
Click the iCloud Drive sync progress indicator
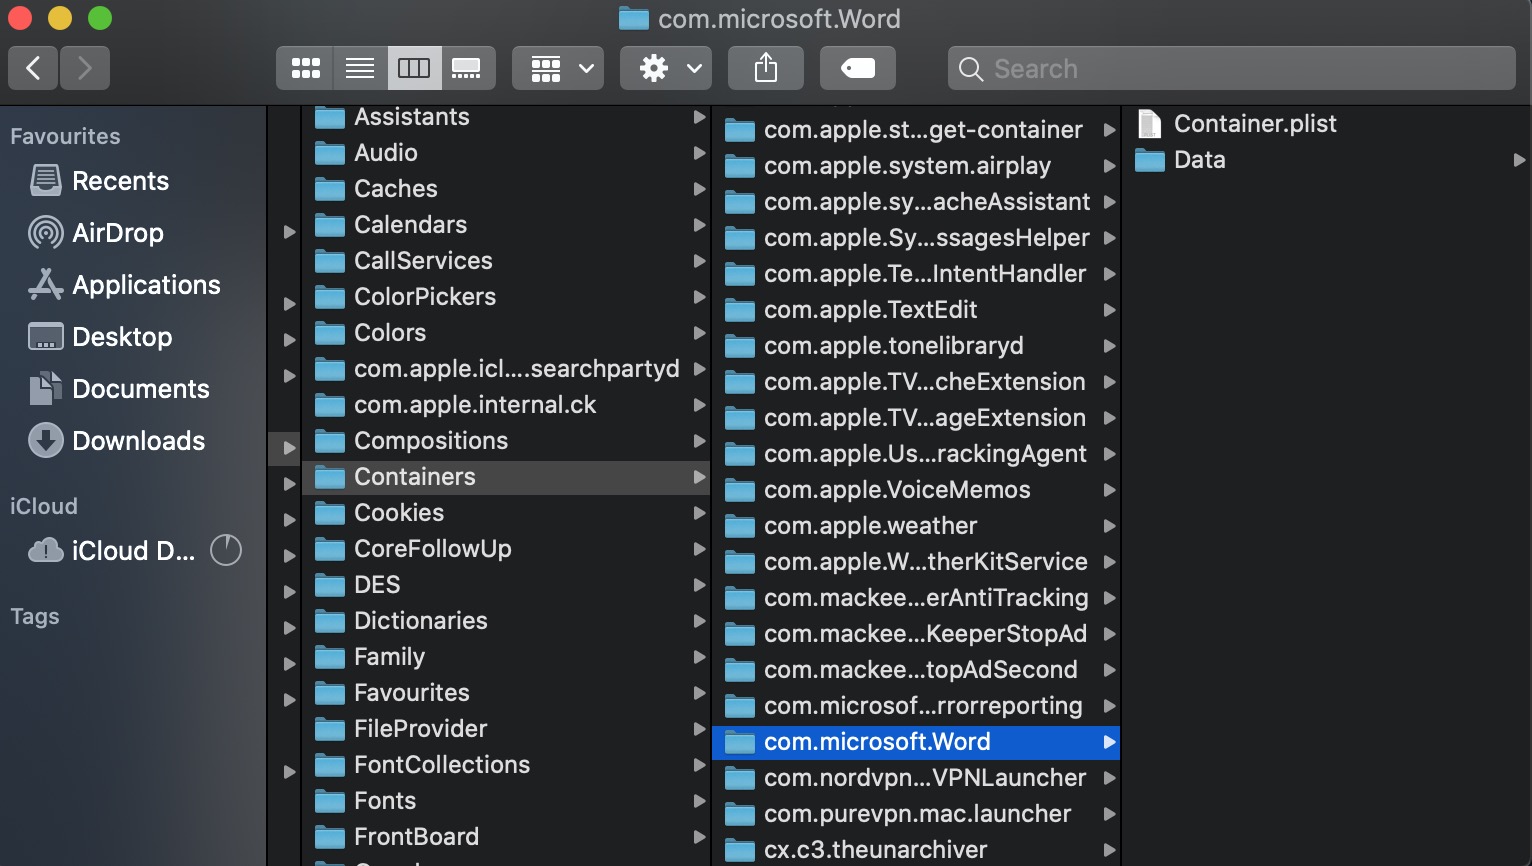pos(226,550)
